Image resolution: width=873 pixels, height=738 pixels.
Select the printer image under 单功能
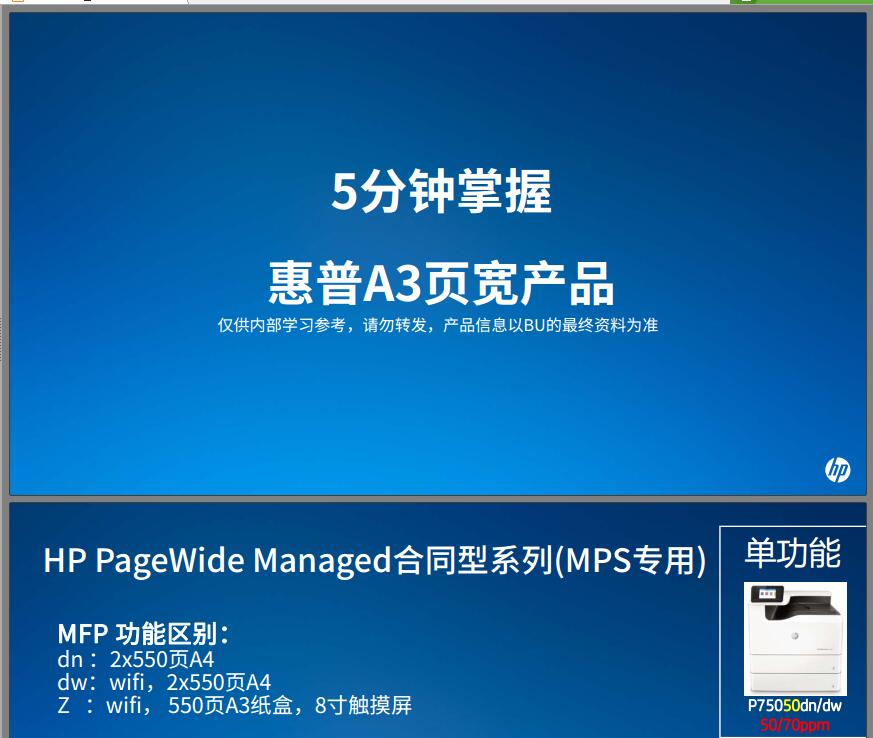coord(795,639)
